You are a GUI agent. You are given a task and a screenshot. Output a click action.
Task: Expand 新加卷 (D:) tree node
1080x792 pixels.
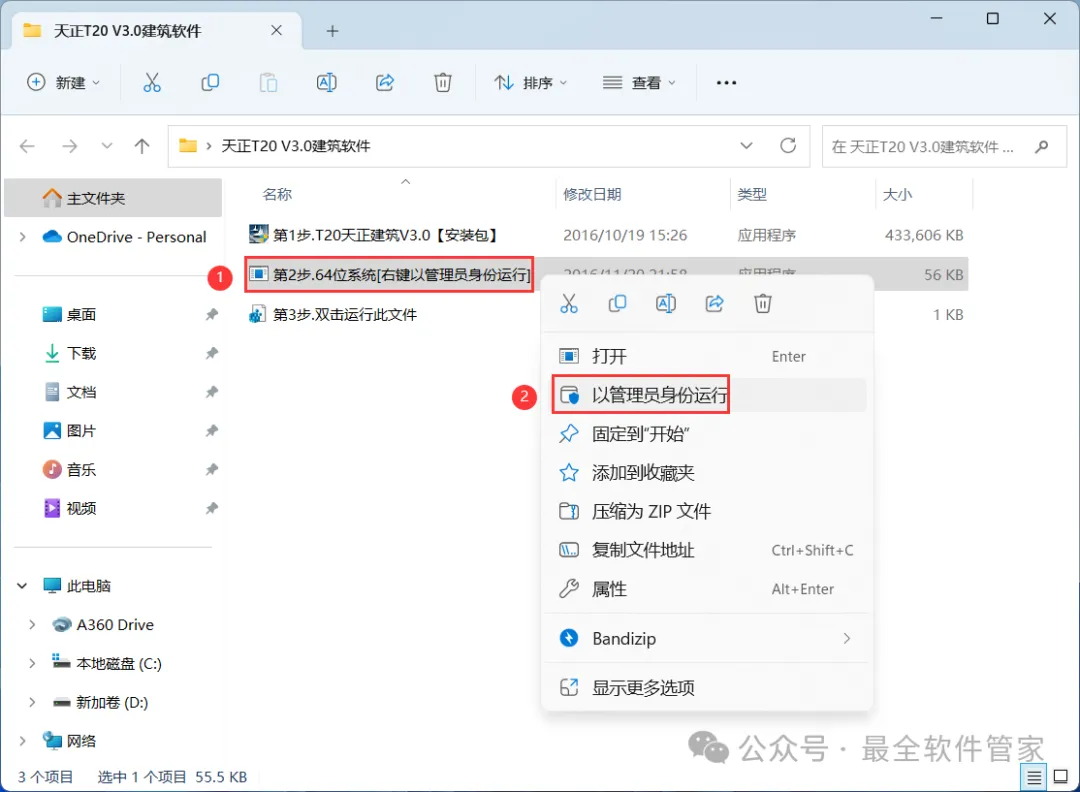pyautogui.click(x=32, y=702)
